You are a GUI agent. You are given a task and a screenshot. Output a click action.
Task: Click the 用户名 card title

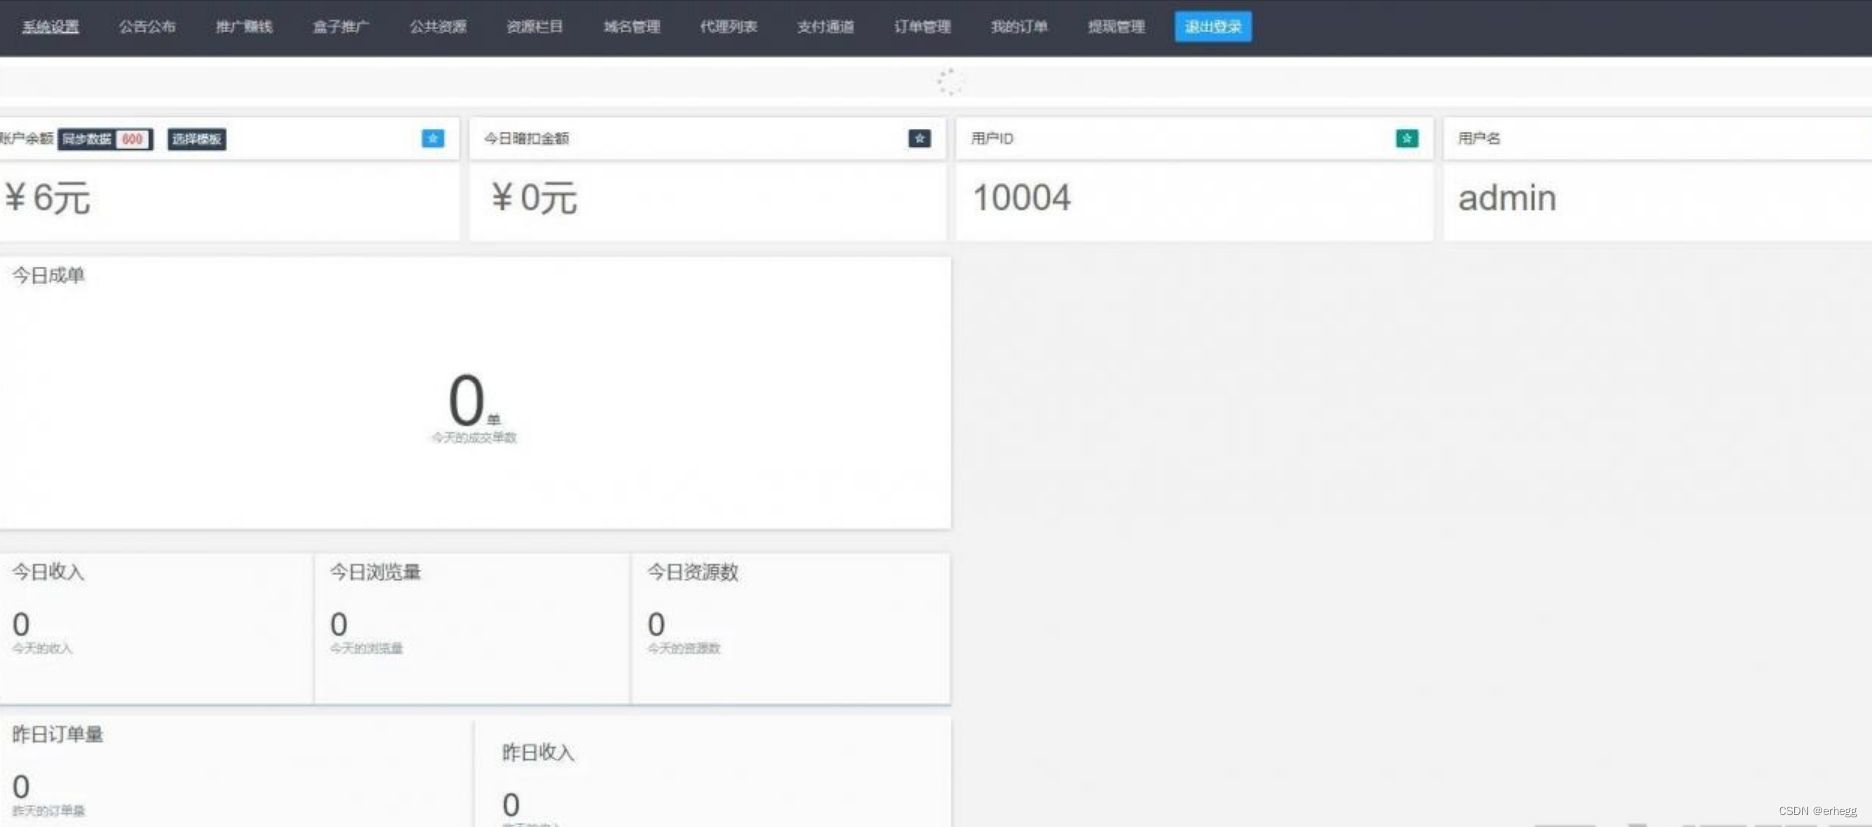pyautogui.click(x=1479, y=138)
